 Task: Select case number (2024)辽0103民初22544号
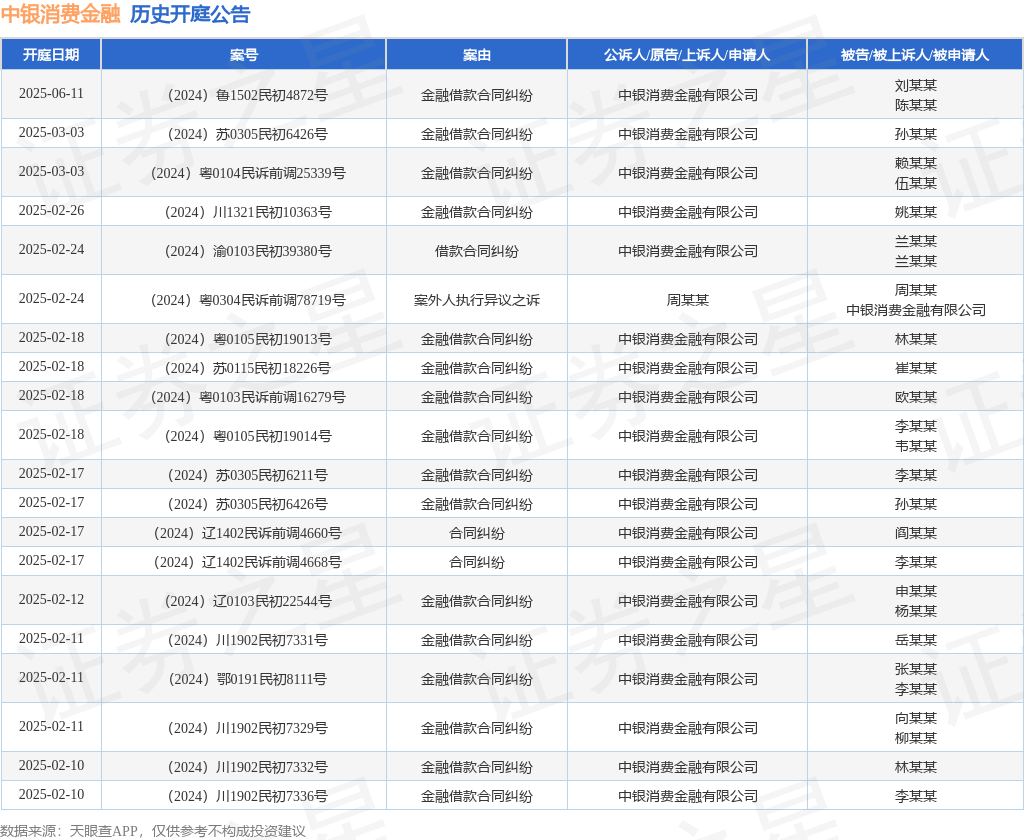coord(244,602)
